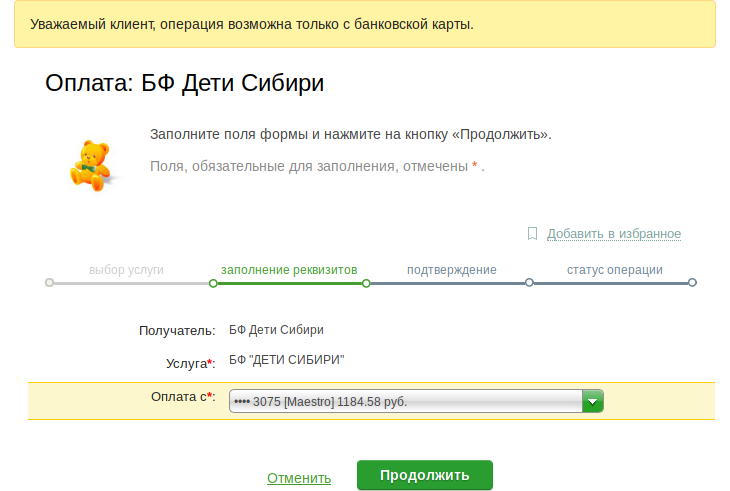
Task: Click the Отменить link
Action: [299, 478]
